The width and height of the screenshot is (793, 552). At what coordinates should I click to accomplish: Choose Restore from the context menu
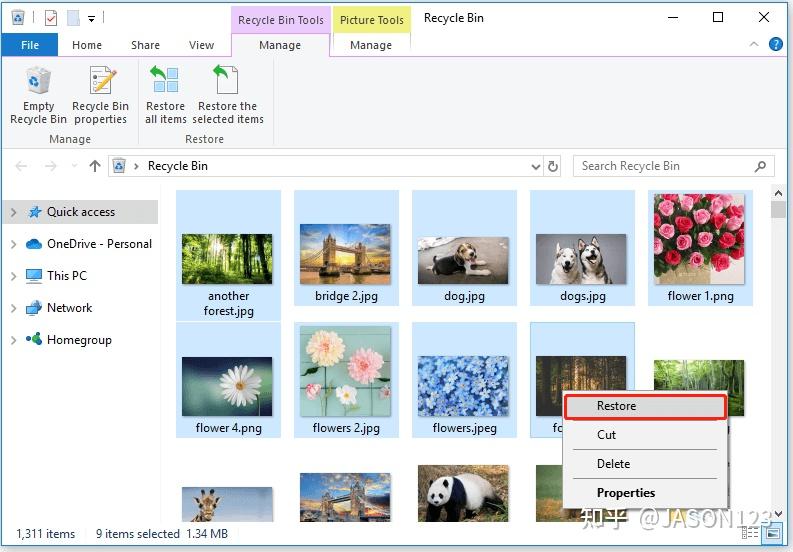[x=645, y=407]
